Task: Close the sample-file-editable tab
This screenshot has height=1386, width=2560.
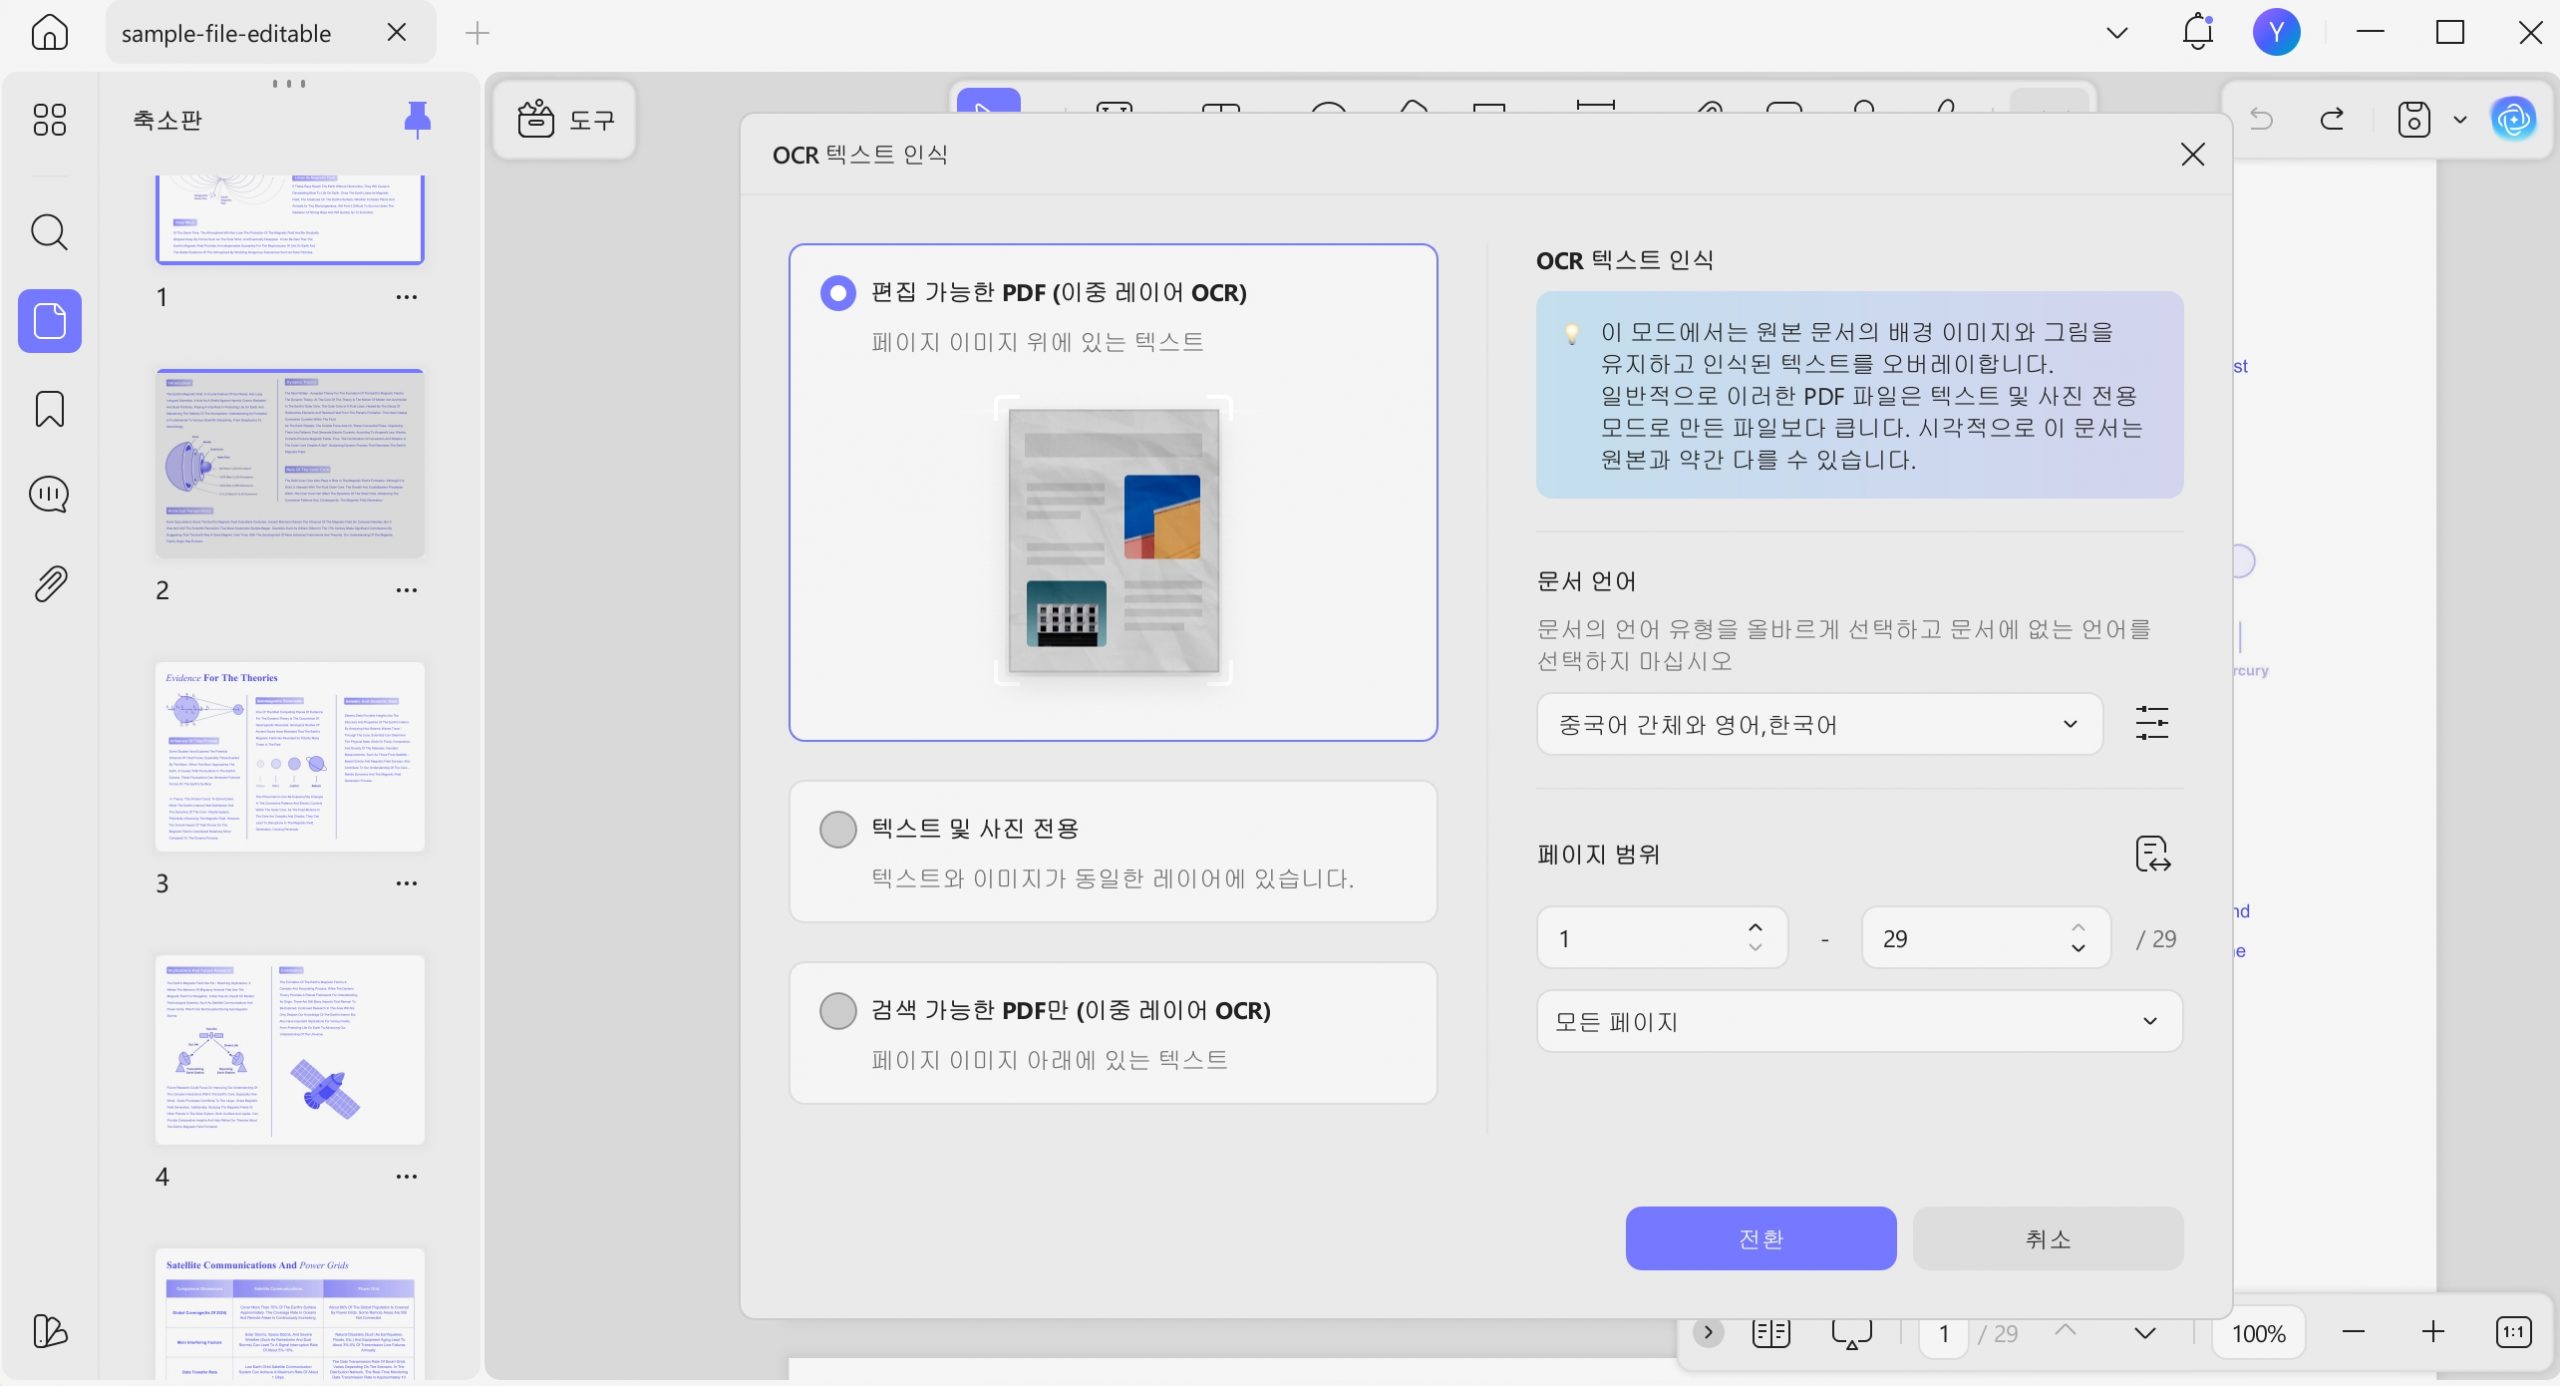Action: tap(397, 33)
